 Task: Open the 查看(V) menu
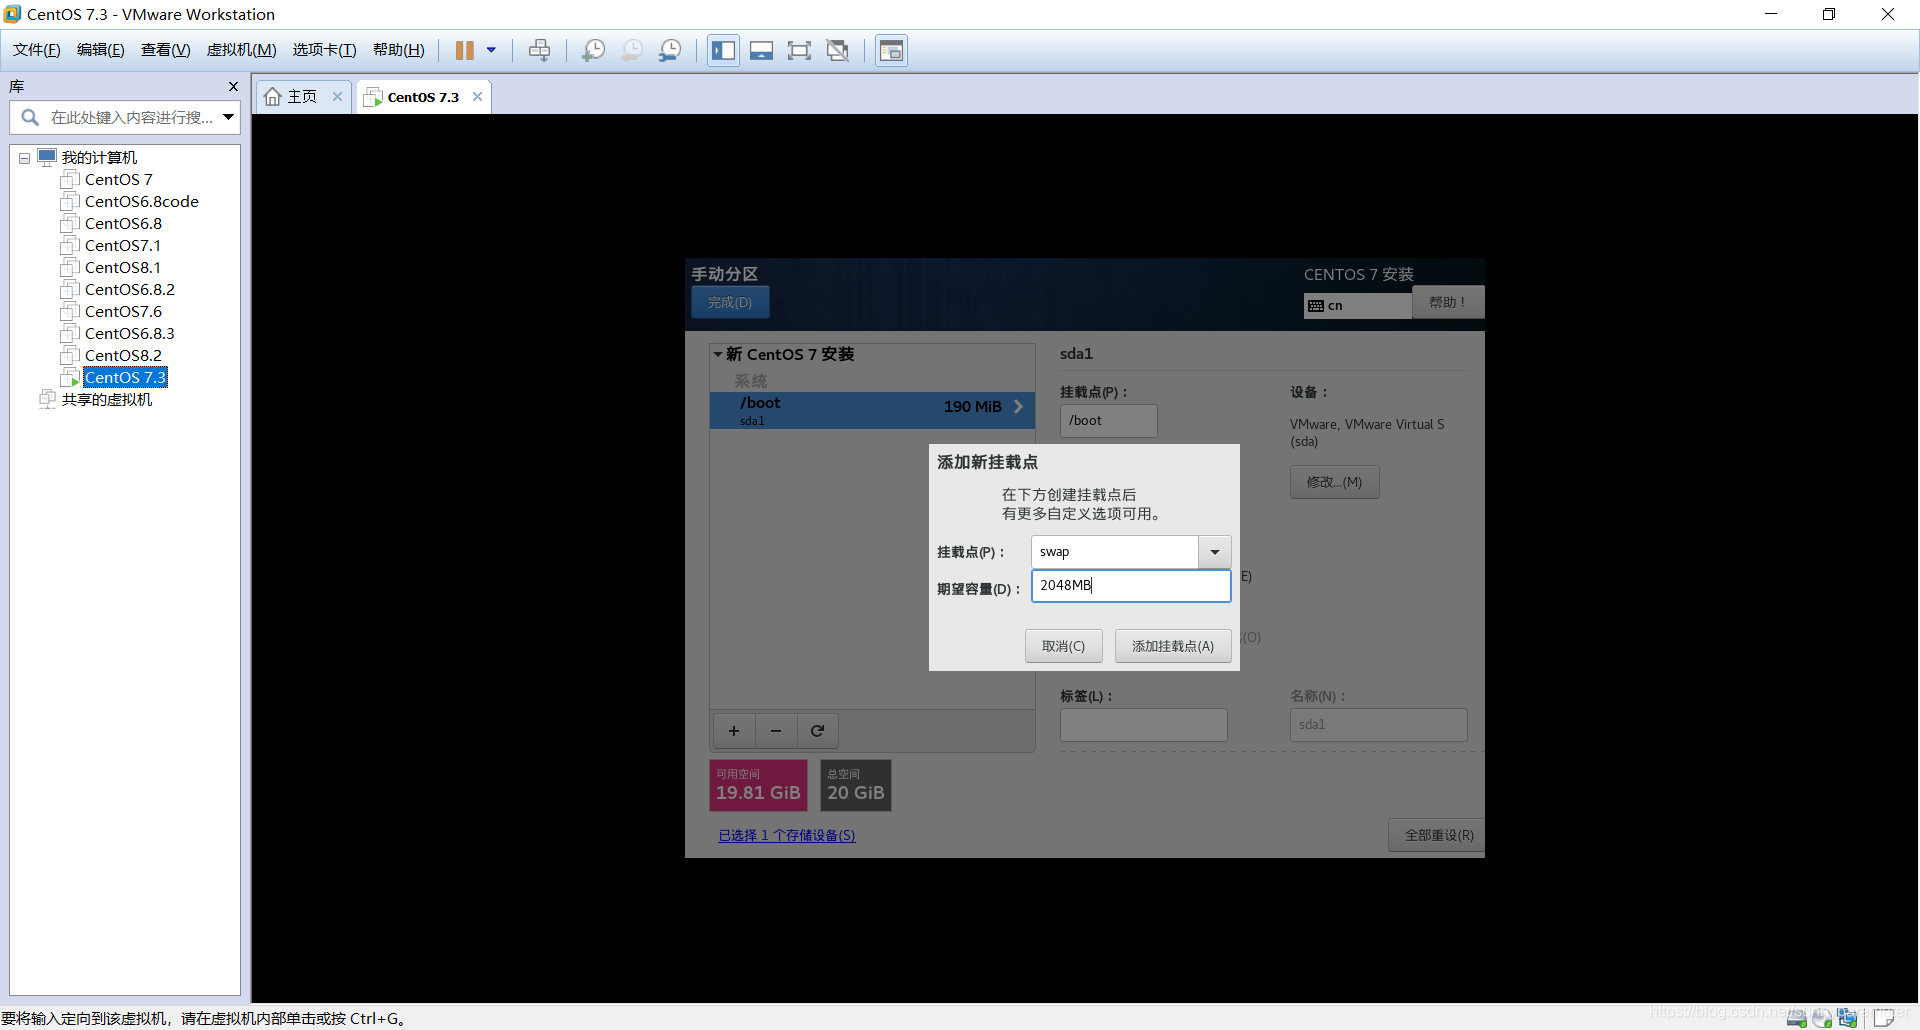coord(166,50)
